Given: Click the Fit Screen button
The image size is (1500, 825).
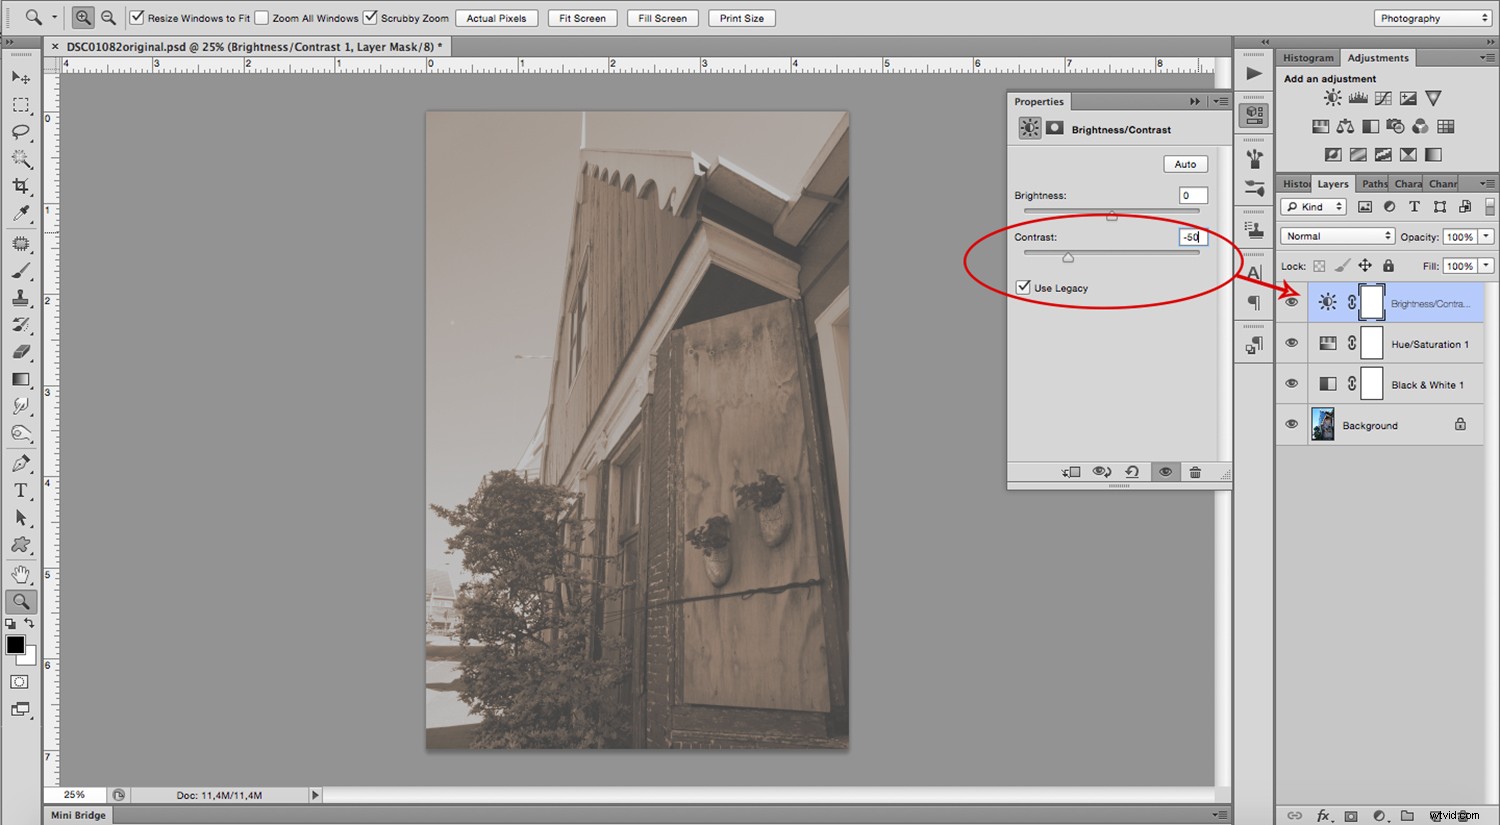Looking at the screenshot, I should point(581,17).
